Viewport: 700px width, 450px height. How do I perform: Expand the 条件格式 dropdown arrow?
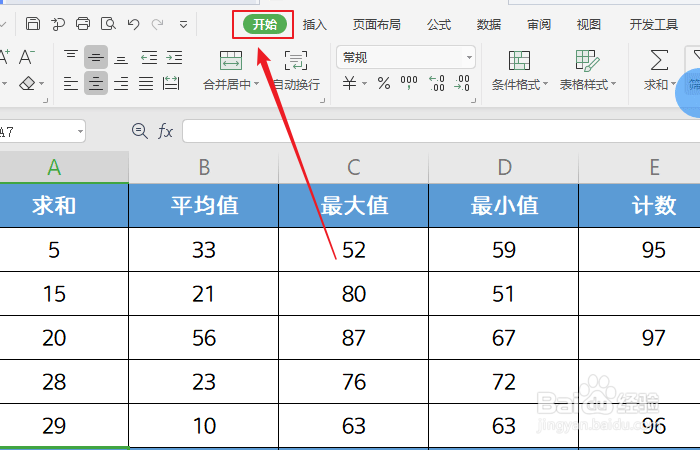click(x=545, y=84)
